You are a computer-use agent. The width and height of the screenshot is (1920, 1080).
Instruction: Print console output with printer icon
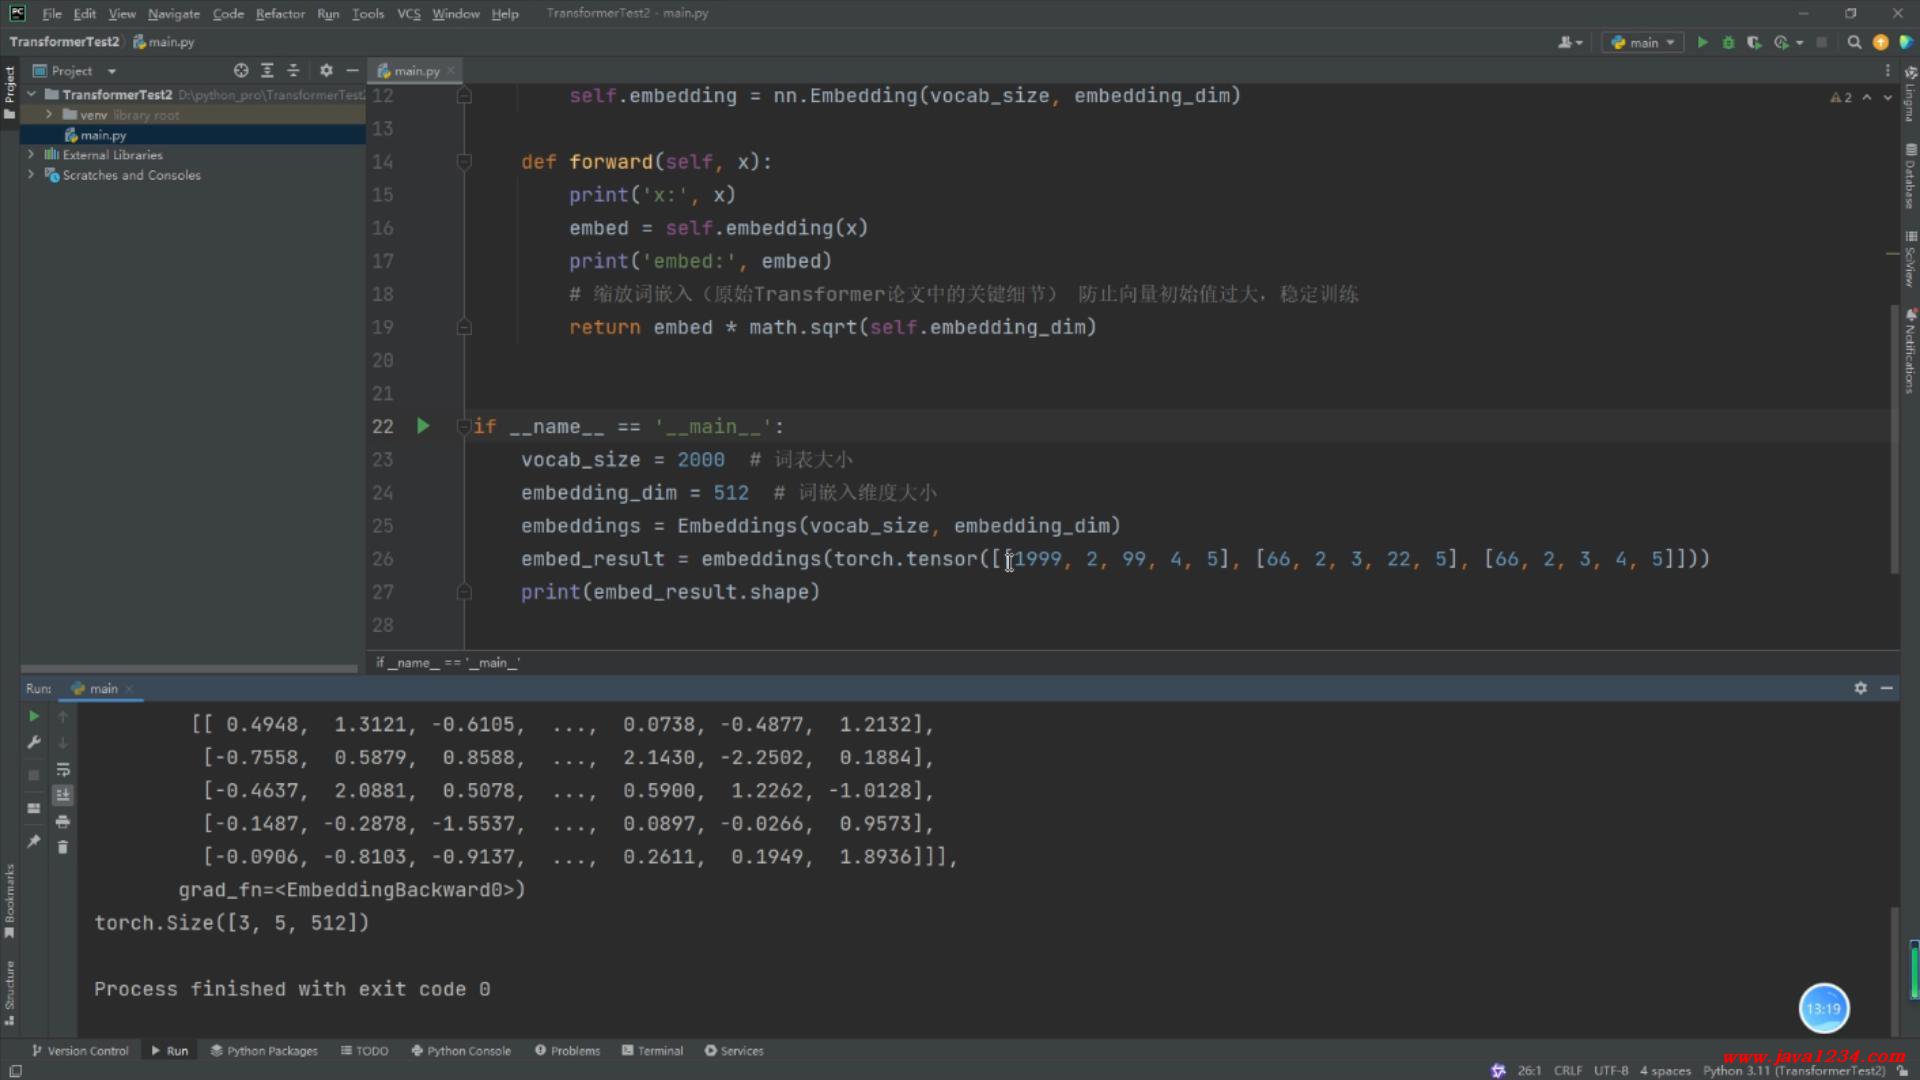[63, 821]
